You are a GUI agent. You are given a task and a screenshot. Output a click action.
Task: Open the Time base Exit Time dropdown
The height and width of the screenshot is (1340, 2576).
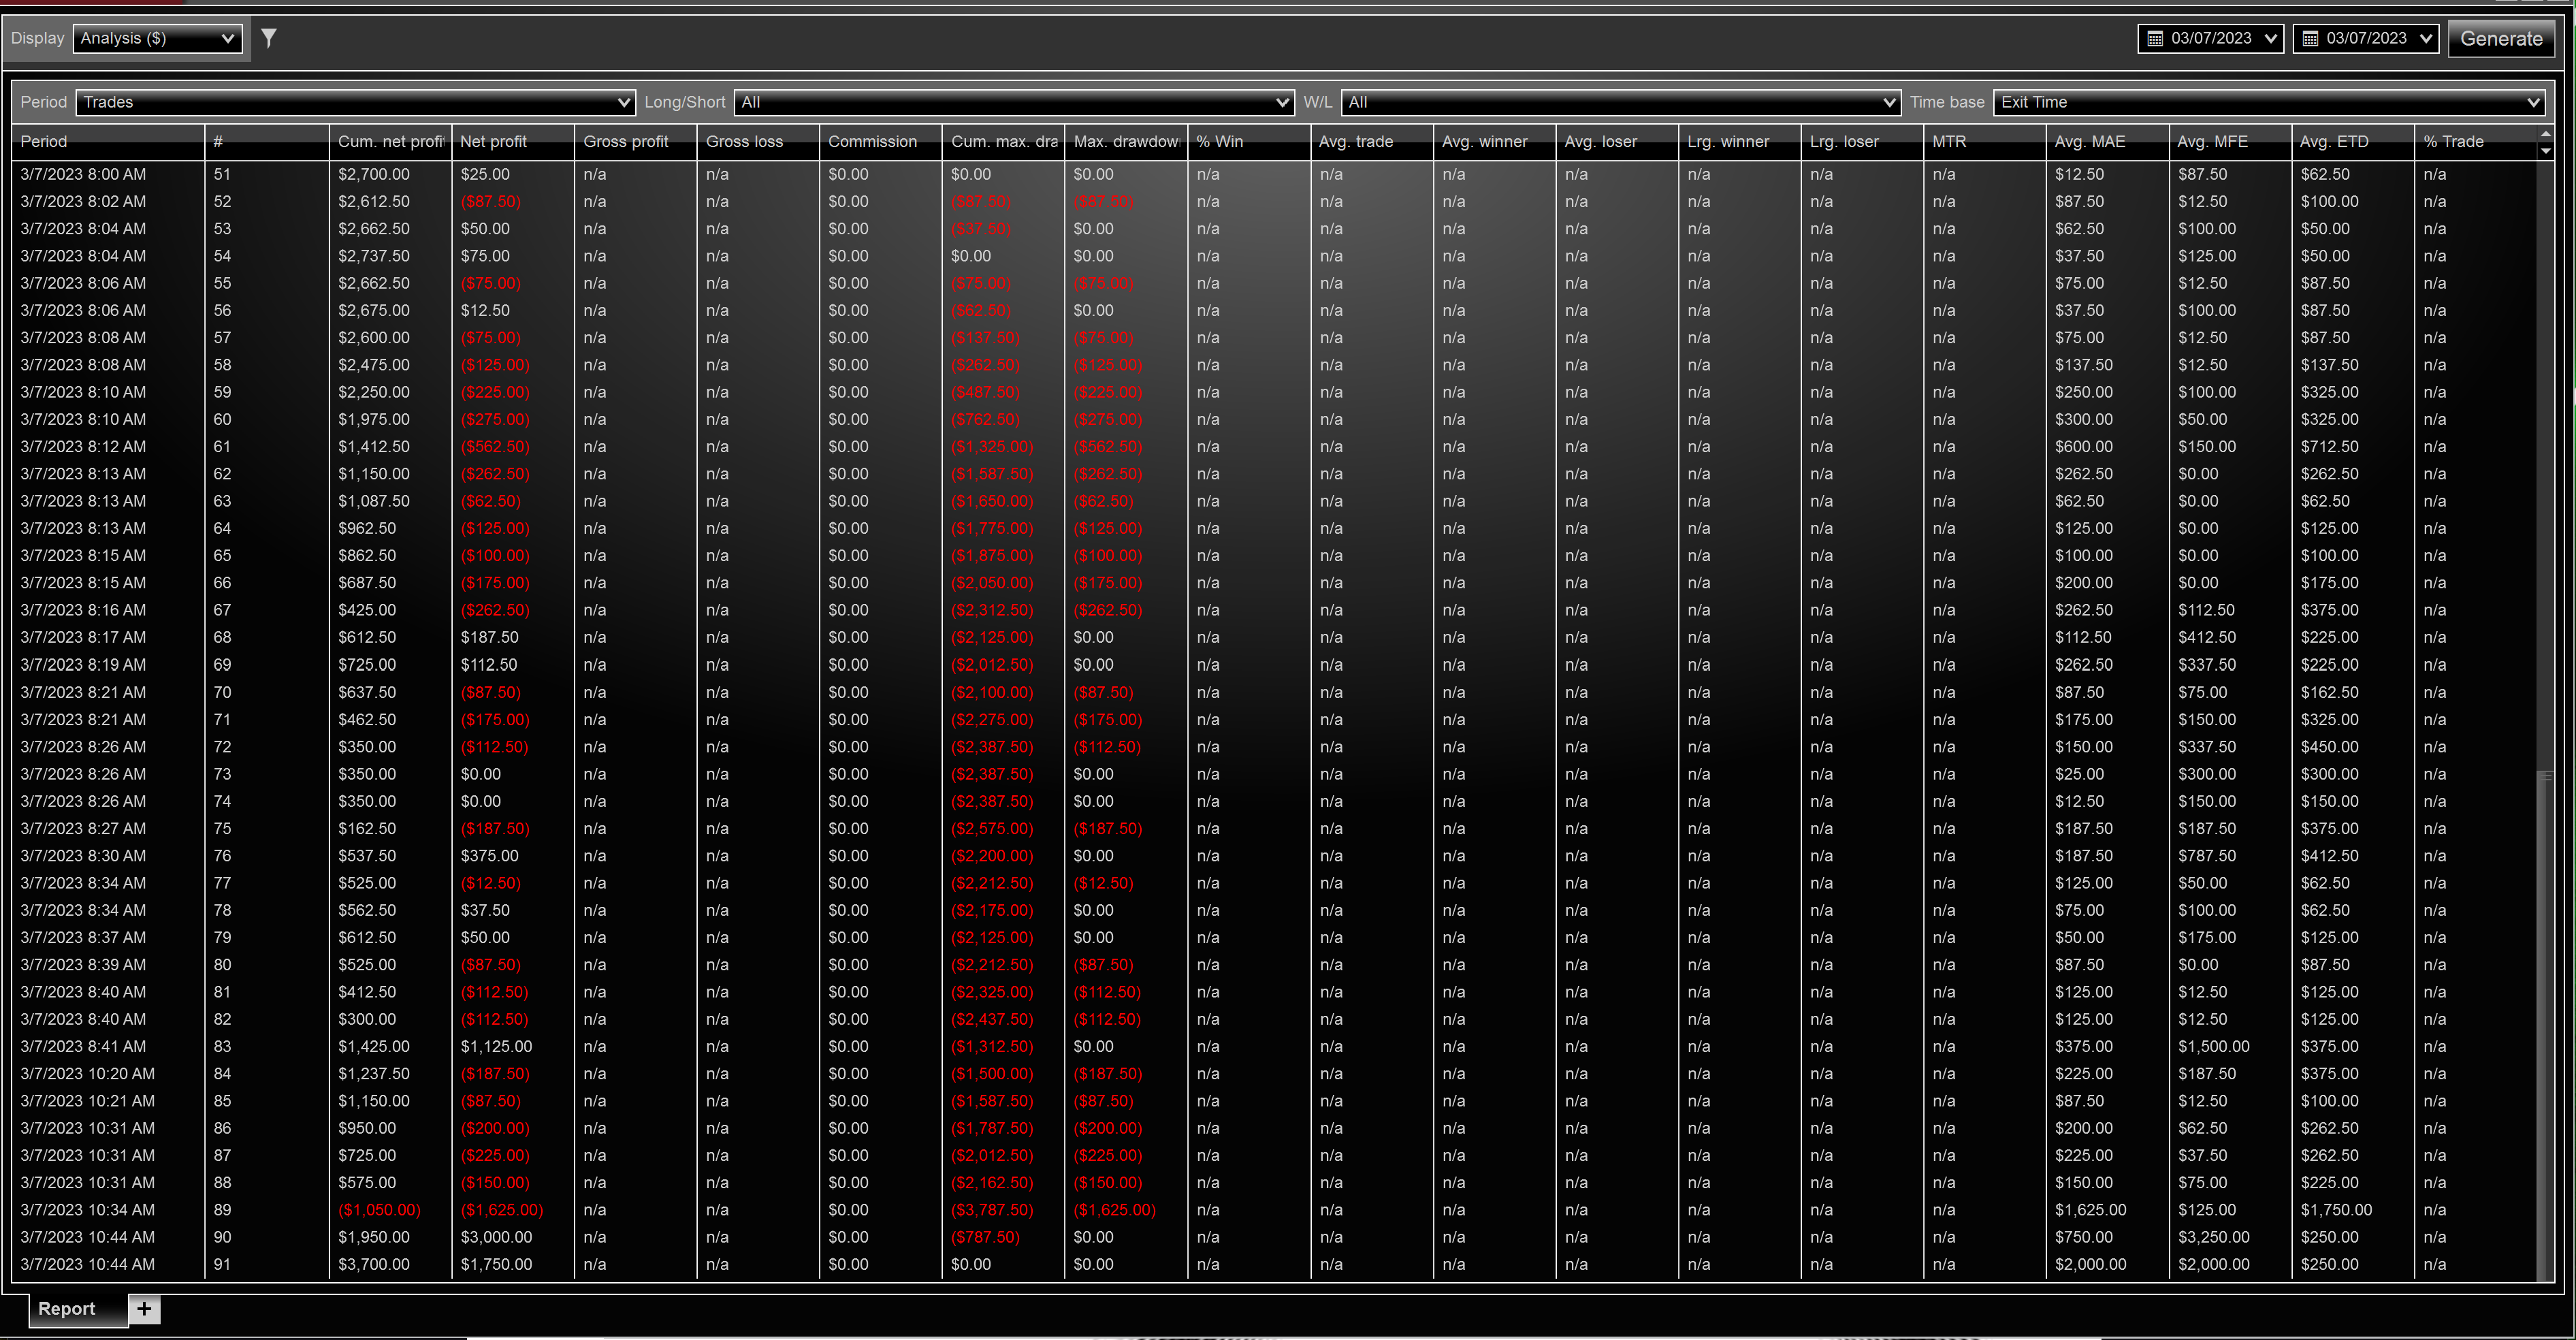[x=2268, y=102]
